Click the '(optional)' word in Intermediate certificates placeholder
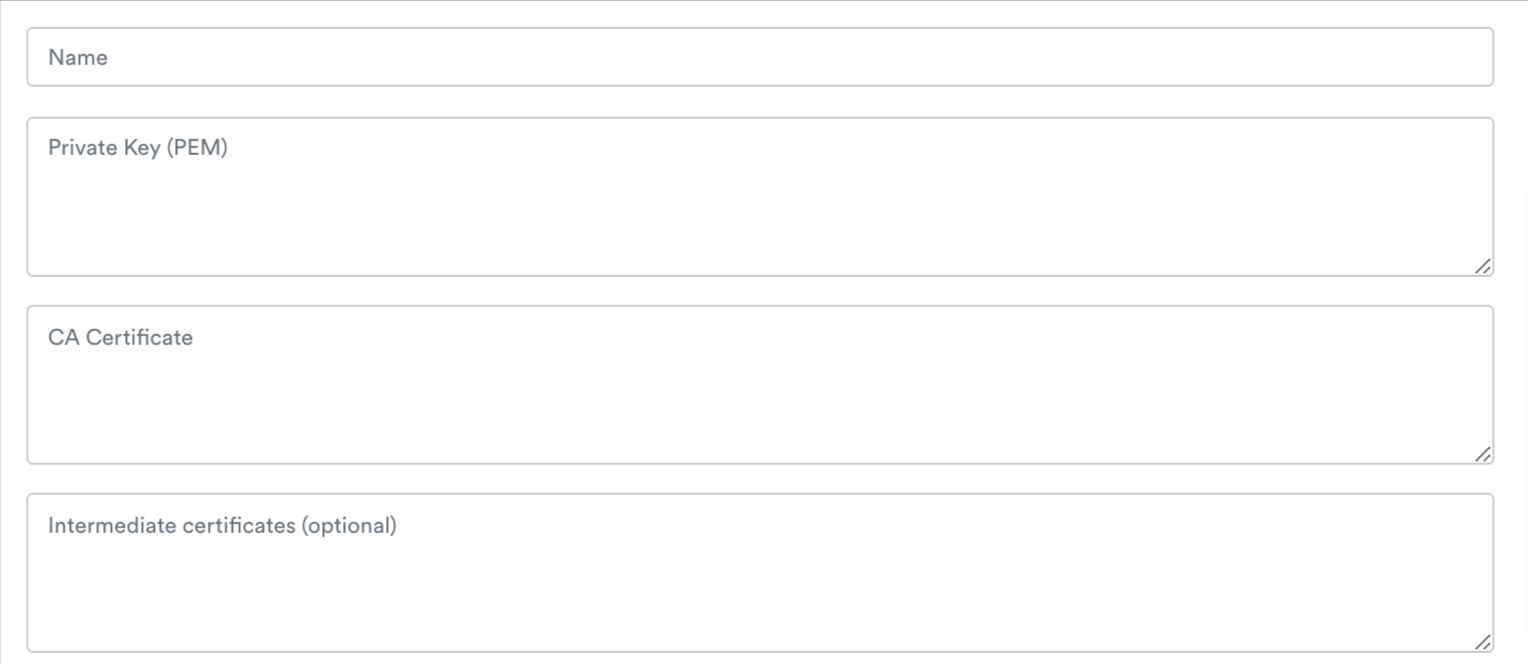This screenshot has height=664, width=1528. [x=349, y=526]
